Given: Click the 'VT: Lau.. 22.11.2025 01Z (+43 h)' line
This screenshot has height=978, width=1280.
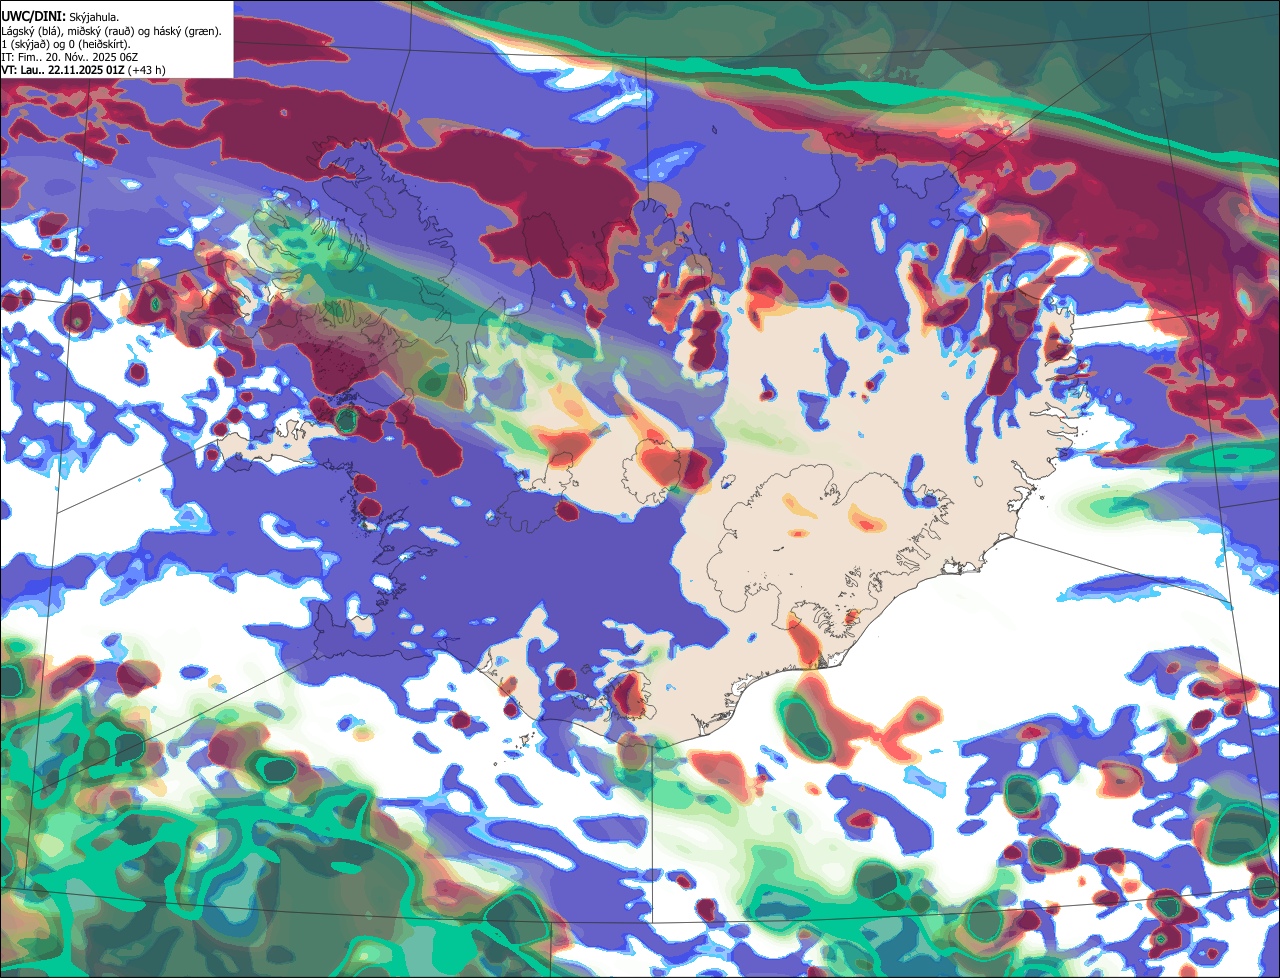Looking at the screenshot, I should click(x=83, y=70).
